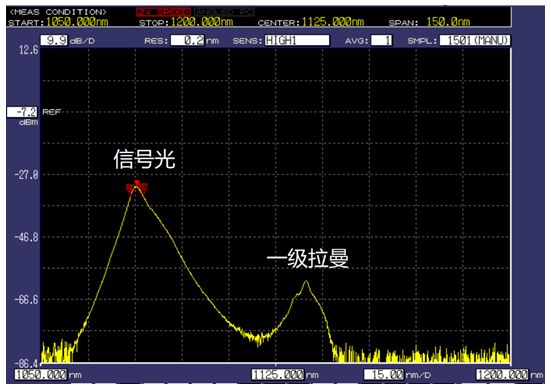Open the SMPL 1501(MANU) sampling field
This screenshot has width=551, height=389.
tap(475, 40)
